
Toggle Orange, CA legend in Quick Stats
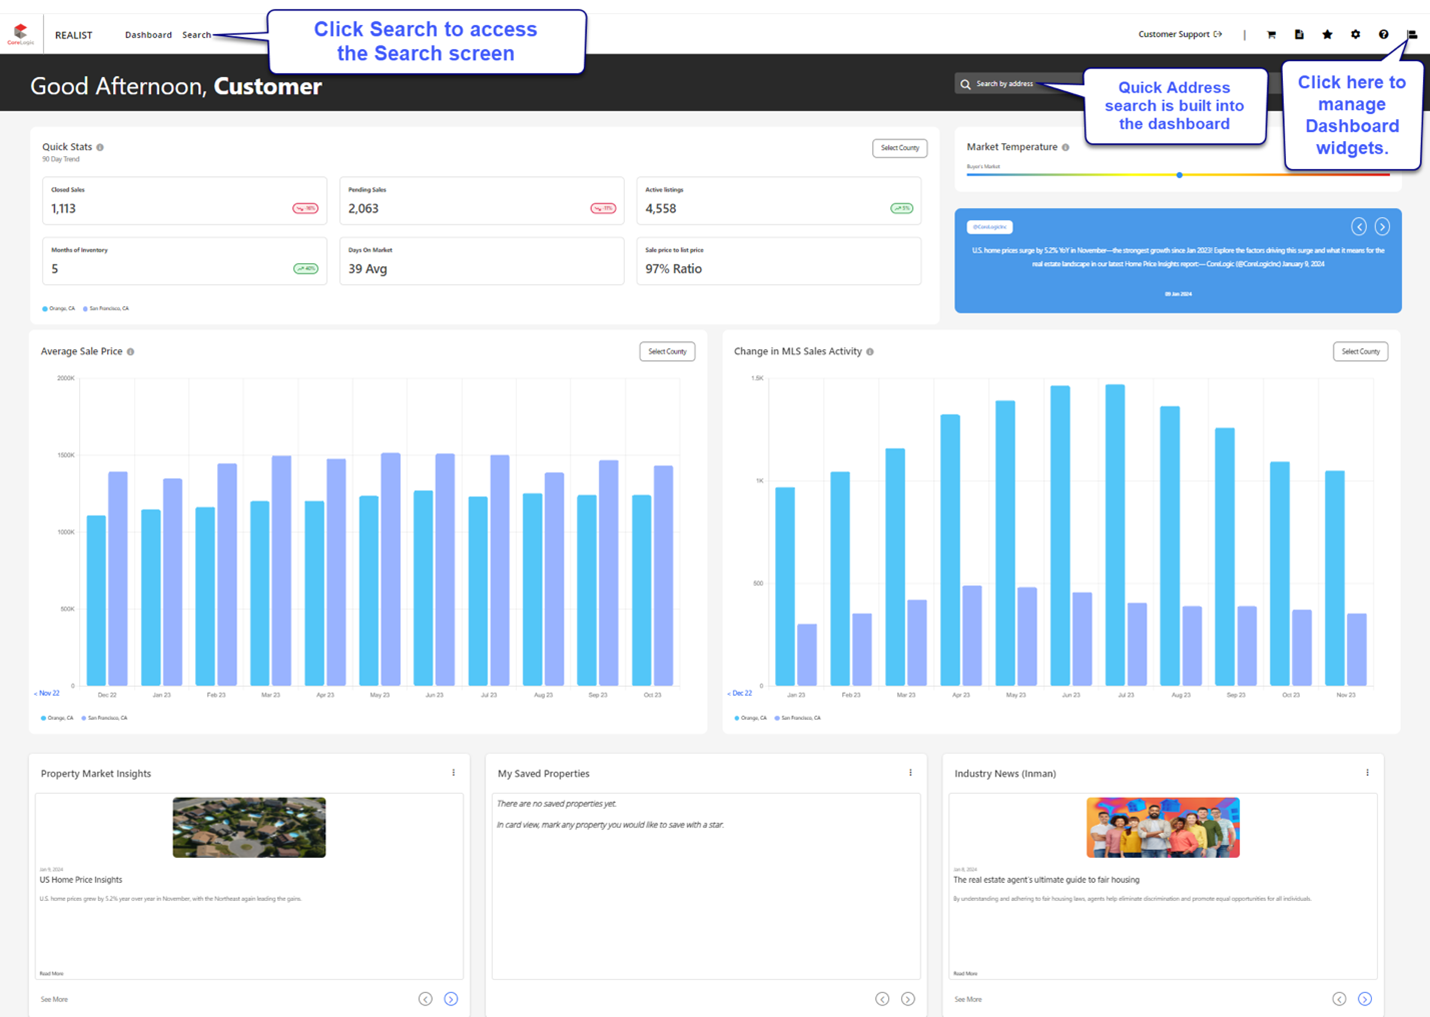(x=59, y=309)
